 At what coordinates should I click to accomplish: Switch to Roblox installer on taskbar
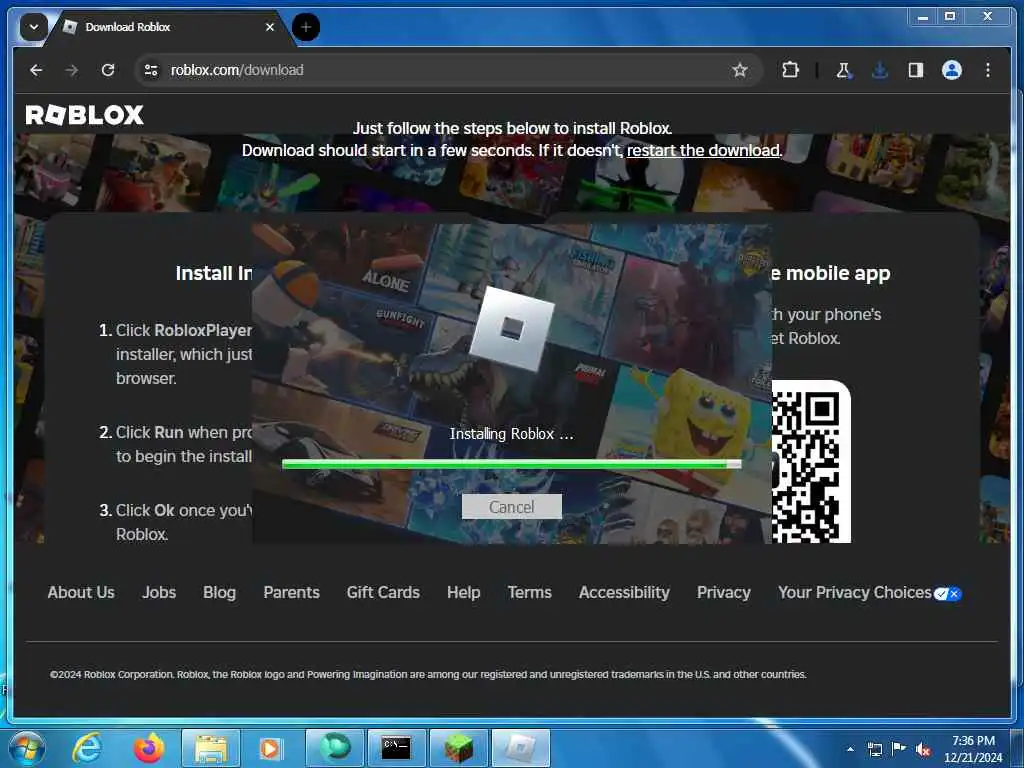click(520, 748)
